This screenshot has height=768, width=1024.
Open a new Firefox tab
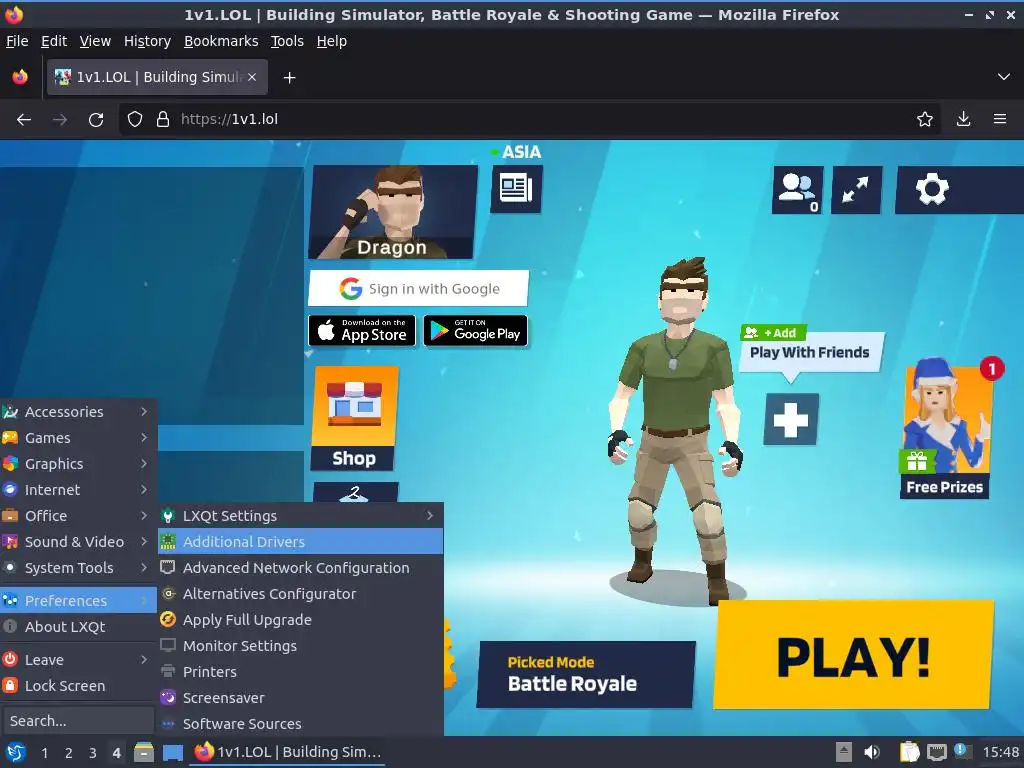(x=289, y=78)
